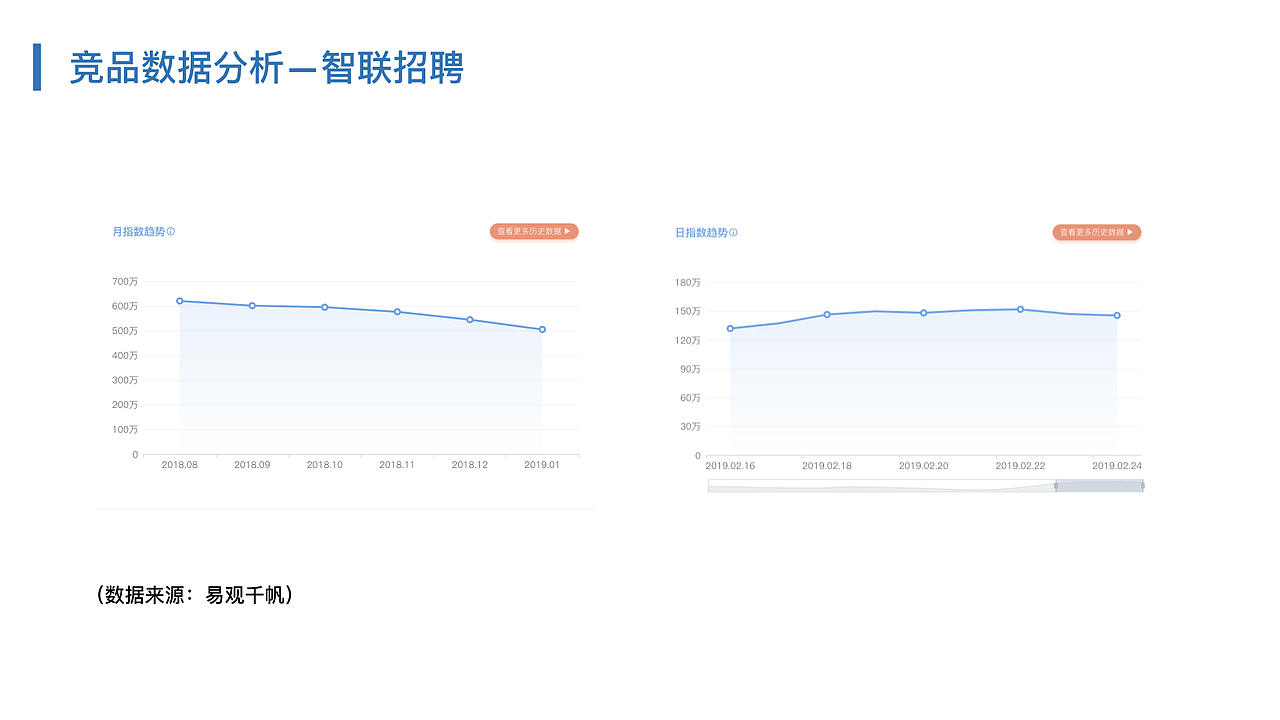
Task: Click the 150万 y-axis label
Action: [x=688, y=312]
